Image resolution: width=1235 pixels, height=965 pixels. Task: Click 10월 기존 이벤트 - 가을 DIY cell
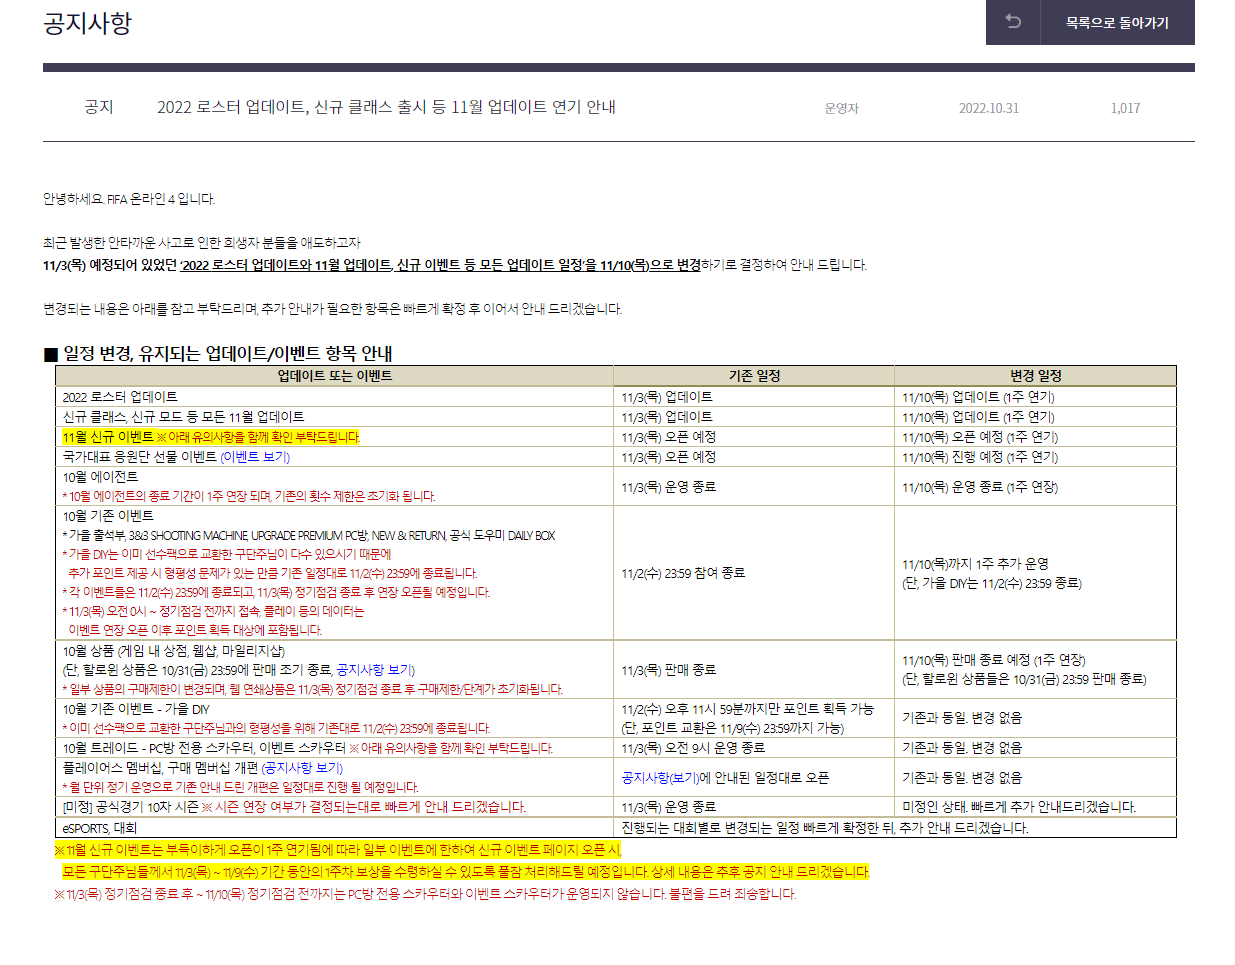pyautogui.click(x=335, y=718)
